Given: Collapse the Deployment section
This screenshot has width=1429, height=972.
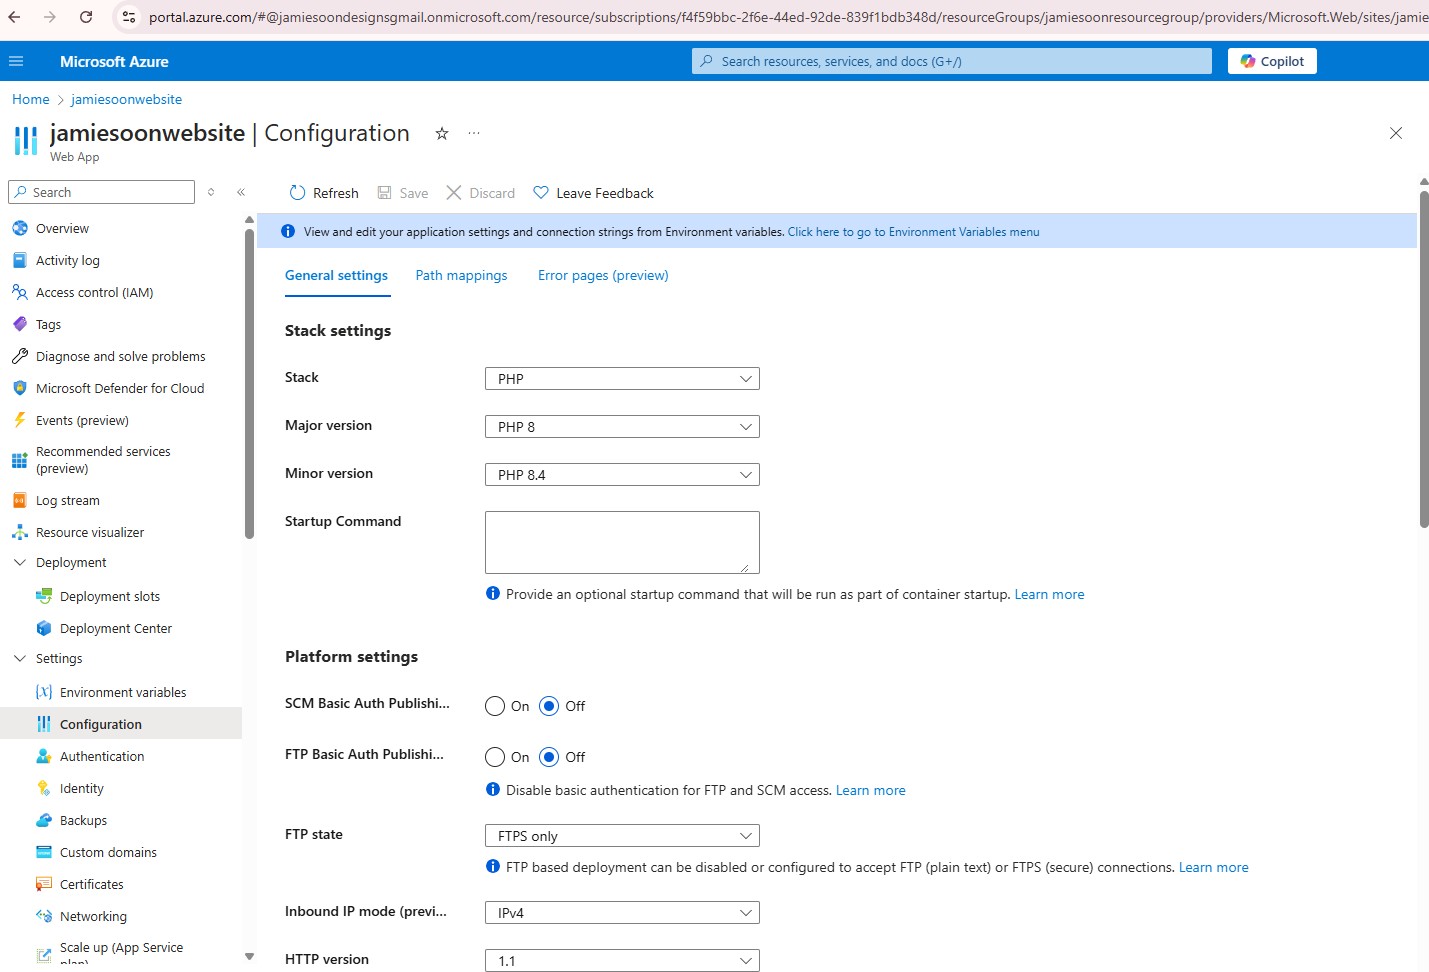Looking at the screenshot, I should pos(19,562).
